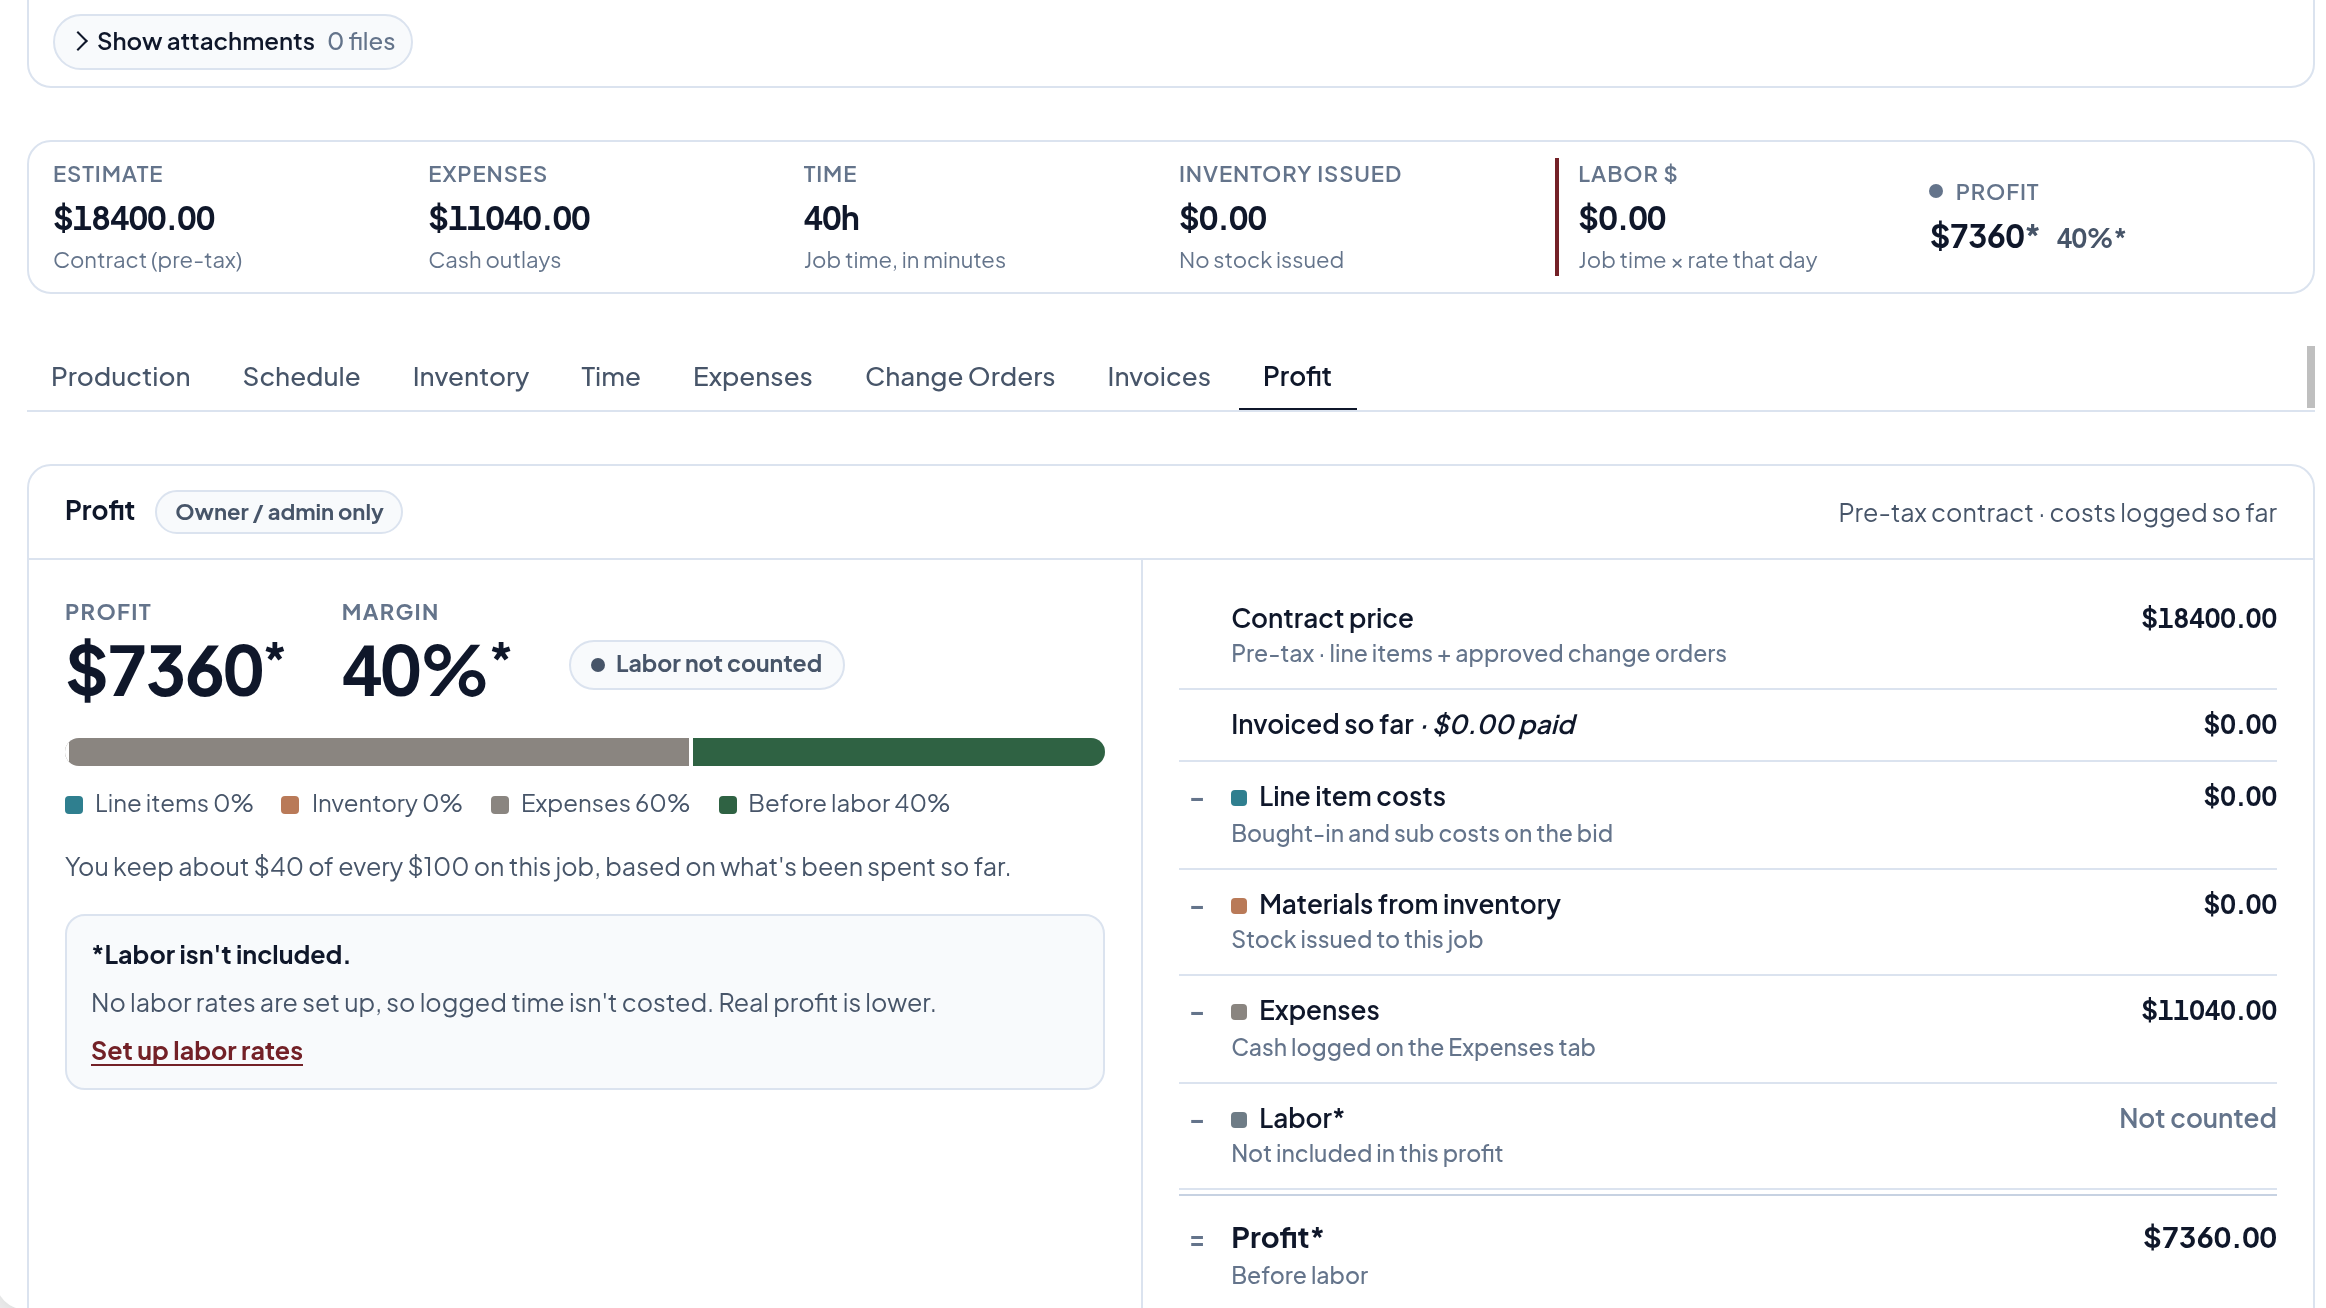Click the Owner / admin only badge
The width and height of the screenshot is (2326, 1308).
[x=279, y=512]
